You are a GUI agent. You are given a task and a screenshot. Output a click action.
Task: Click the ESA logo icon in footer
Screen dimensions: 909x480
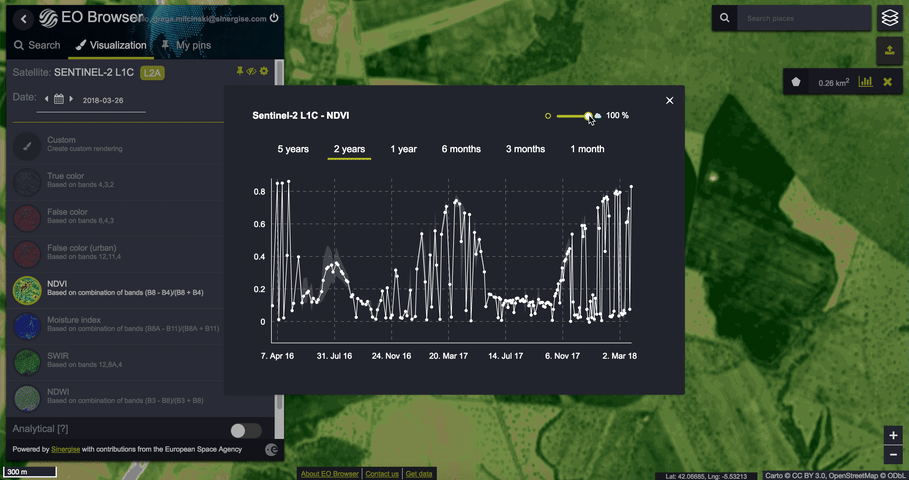pyautogui.click(x=271, y=449)
